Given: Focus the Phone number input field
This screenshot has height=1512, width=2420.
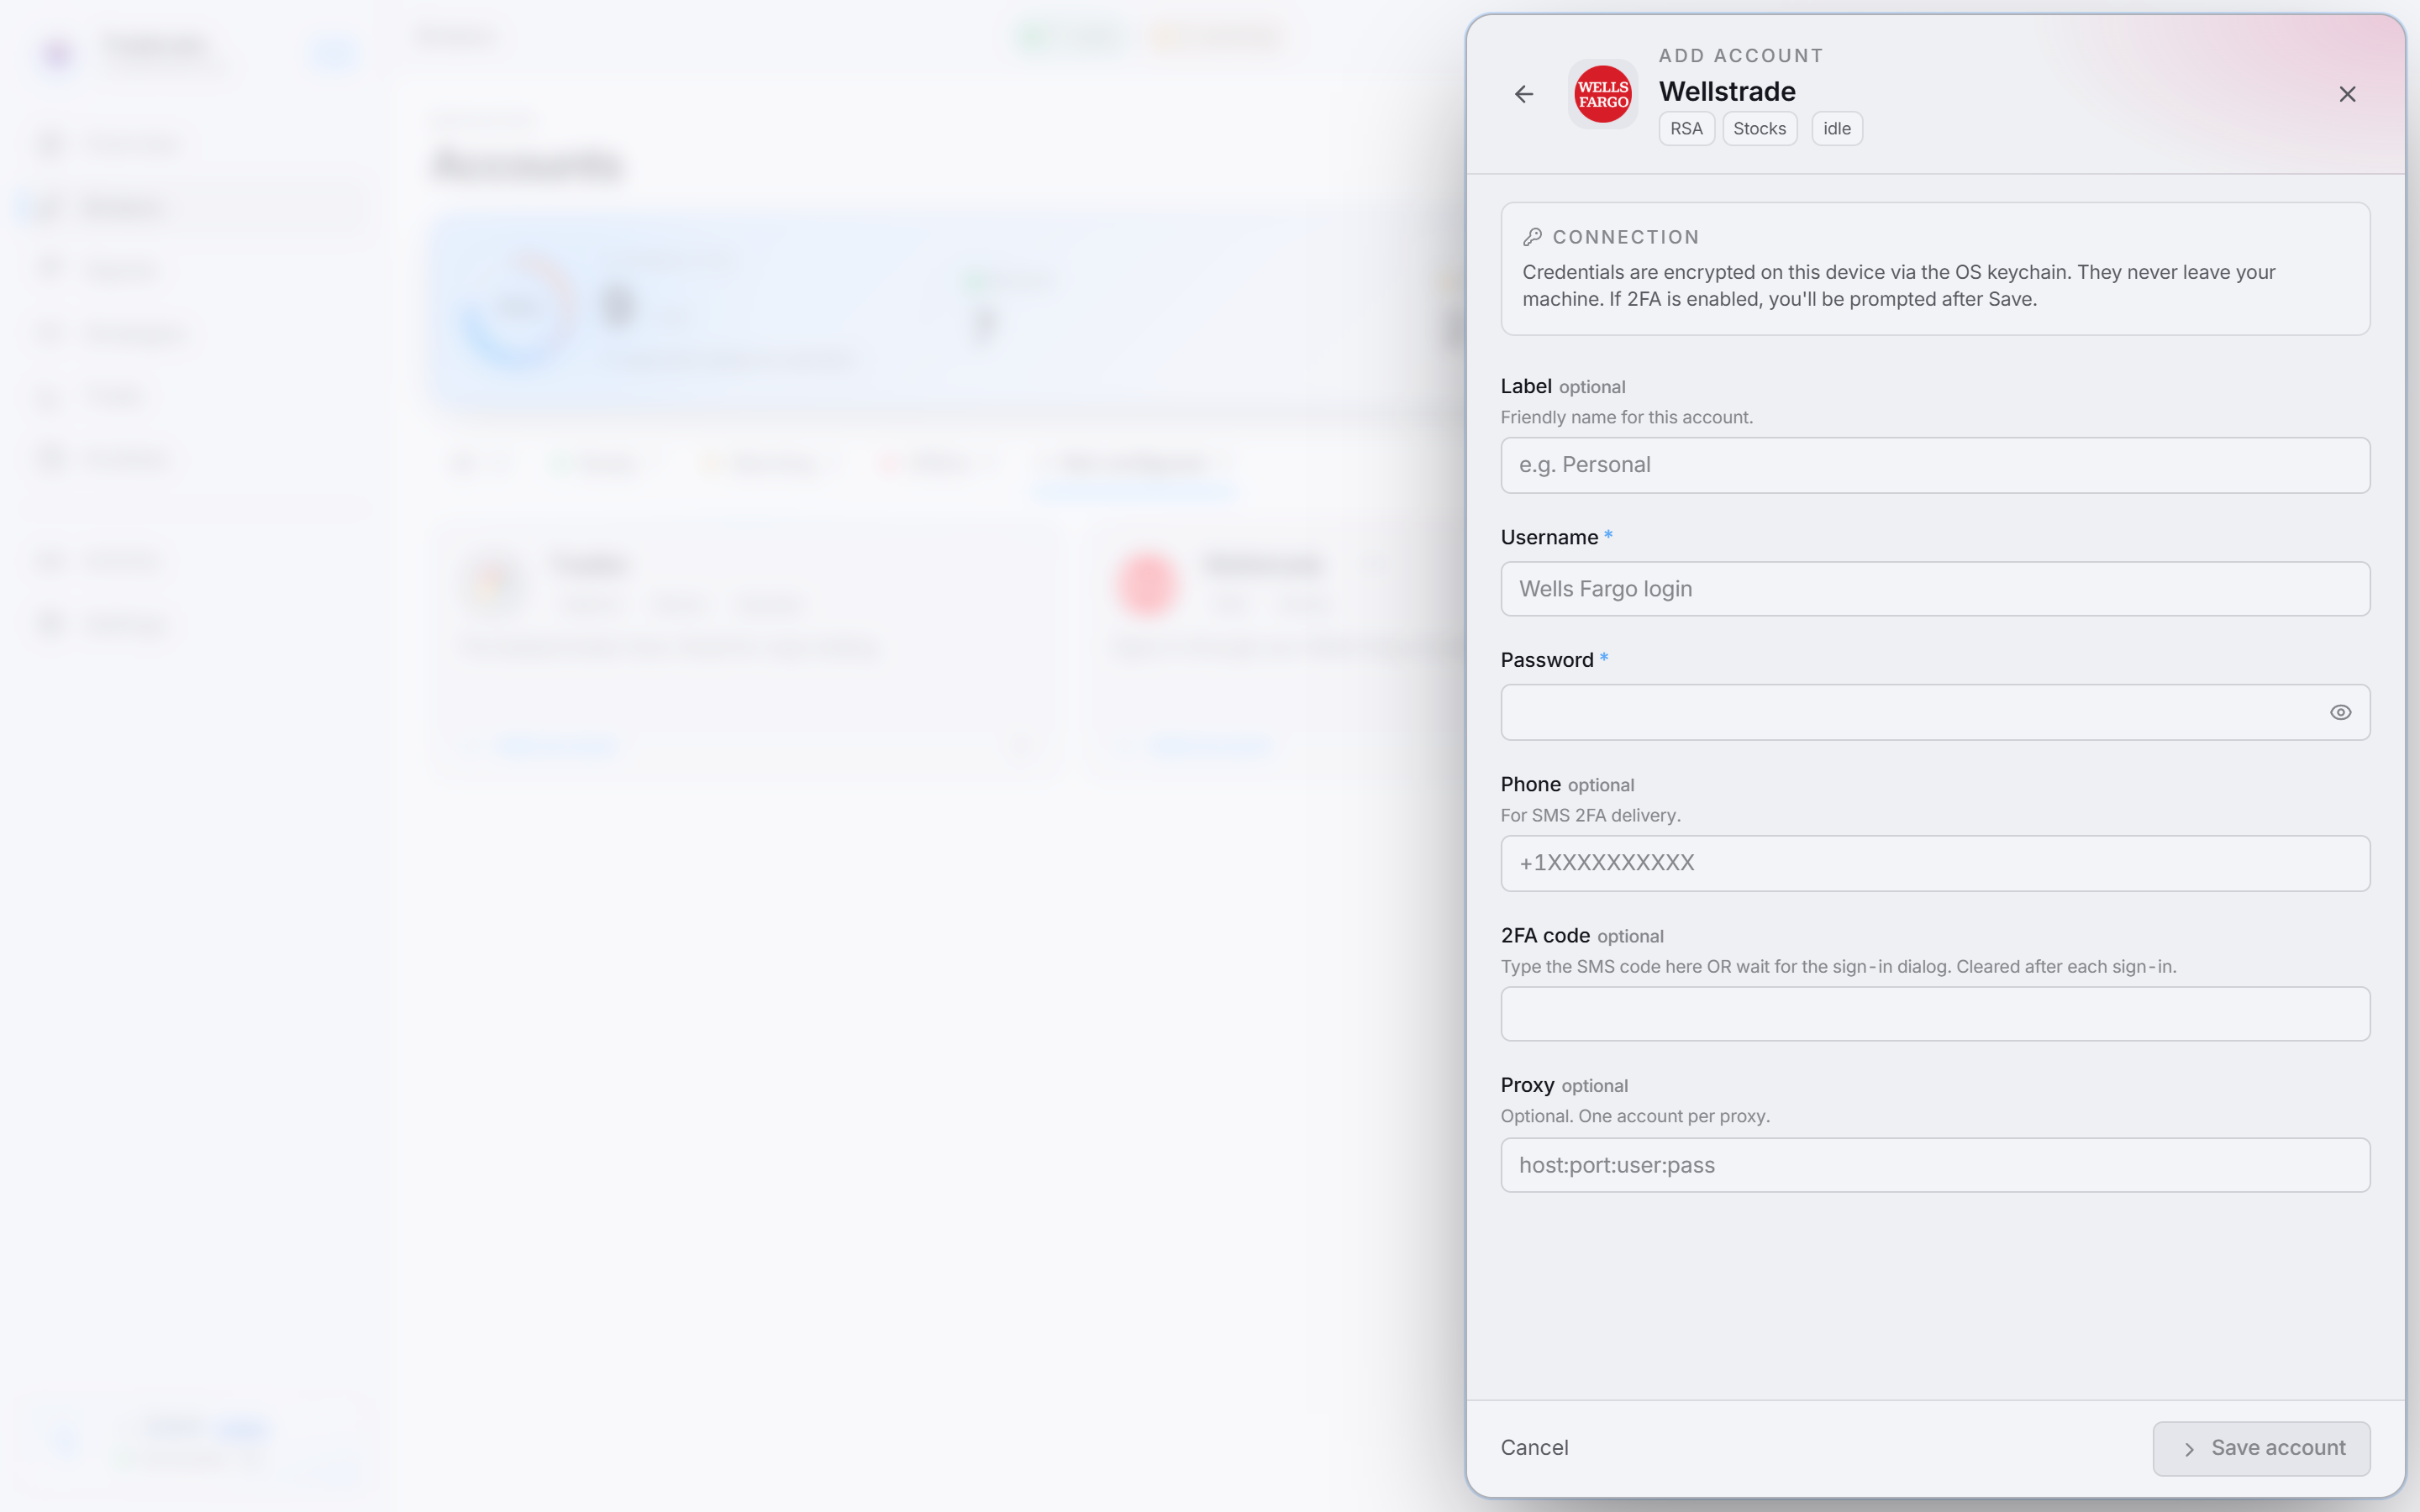Looking at the screenshot, I should pyautogui.click(x=1935, y=863).
